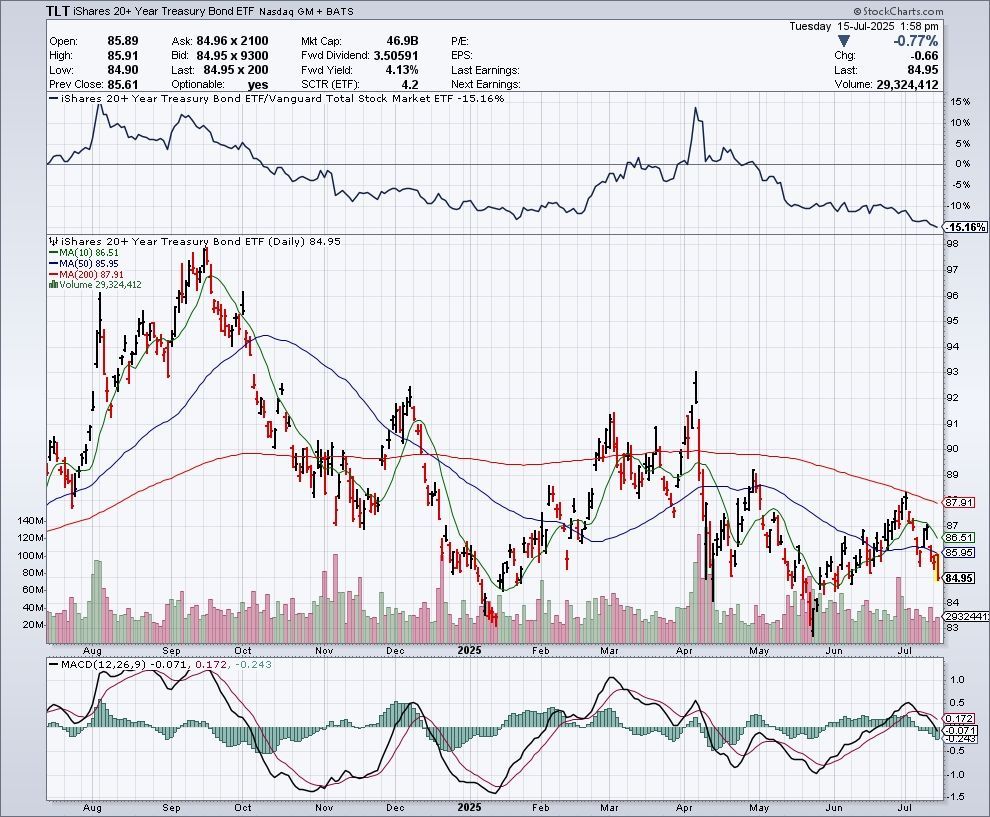Select the MA(200) 87.91 legend entry
The height and width of the screenshot is (817, 990).
pos(86,275)
